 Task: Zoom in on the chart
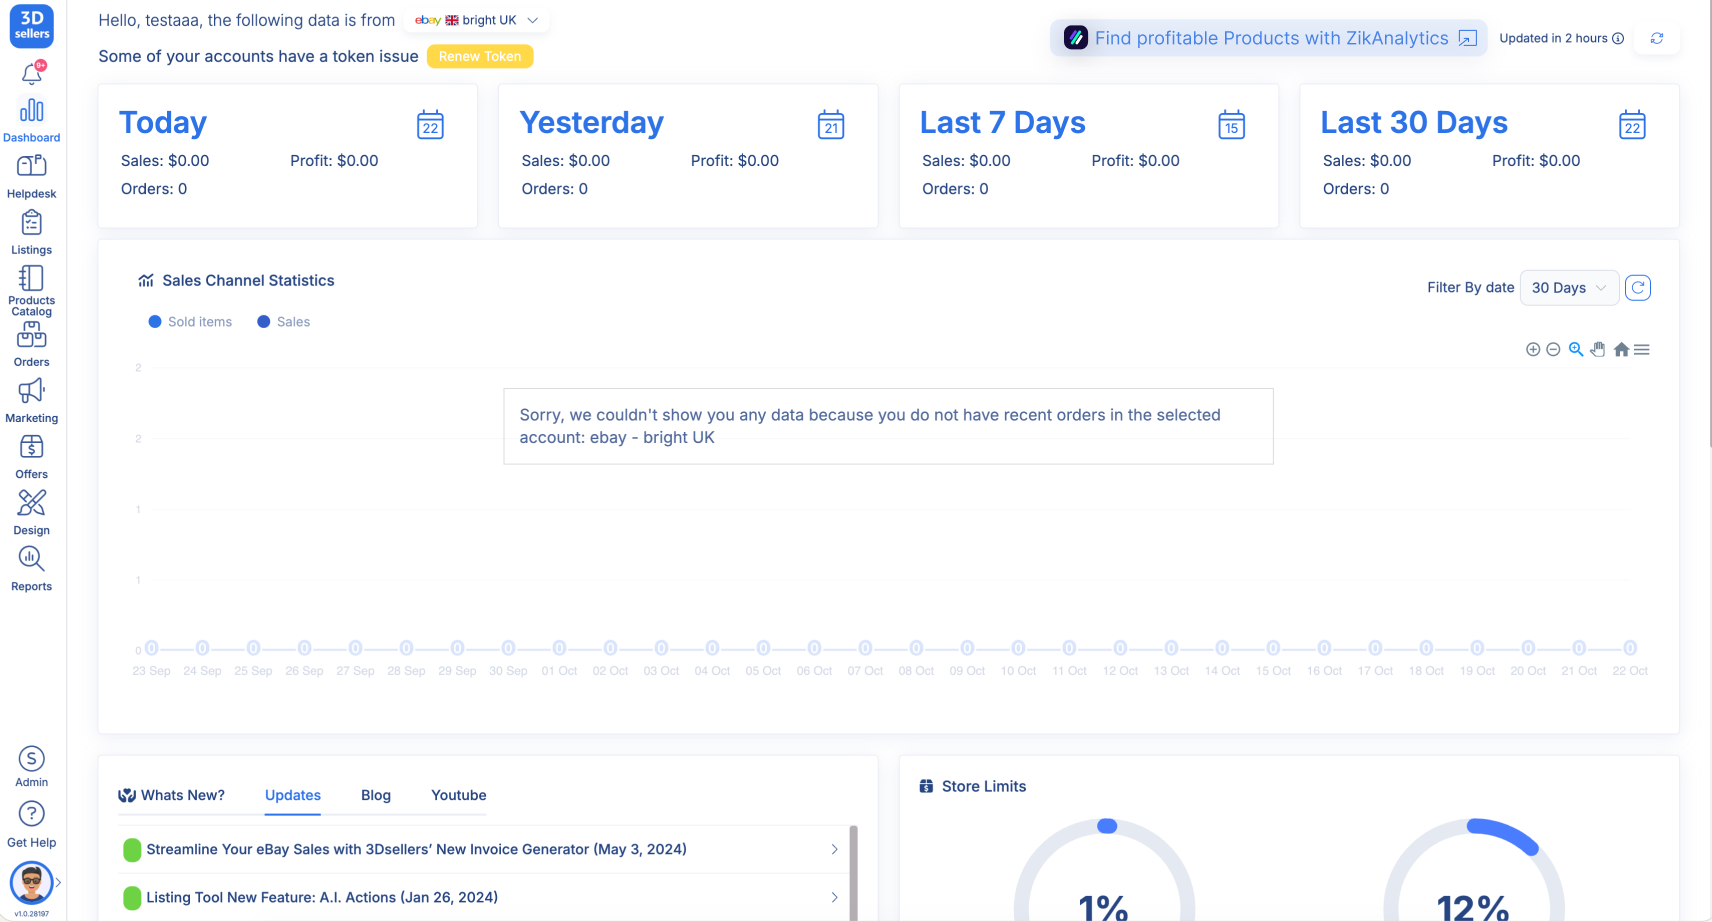coord(1533,349)
